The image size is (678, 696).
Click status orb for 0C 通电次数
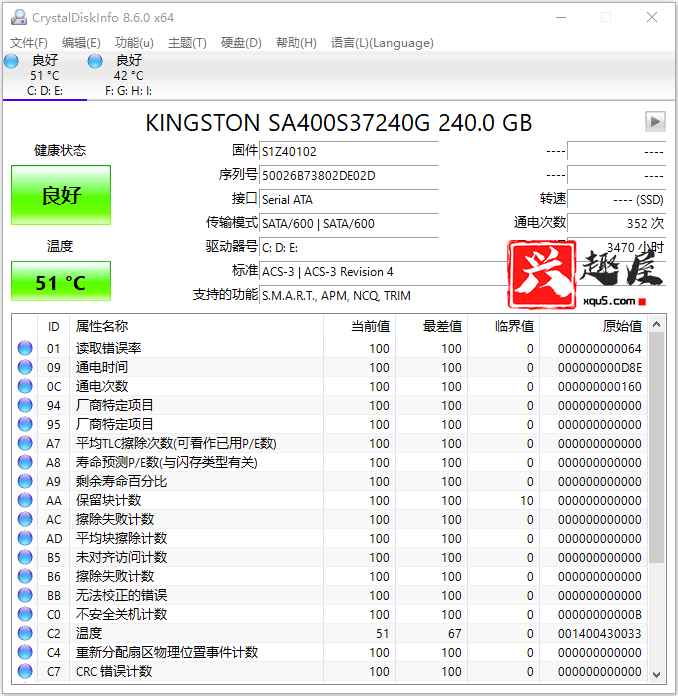[25, 386]
